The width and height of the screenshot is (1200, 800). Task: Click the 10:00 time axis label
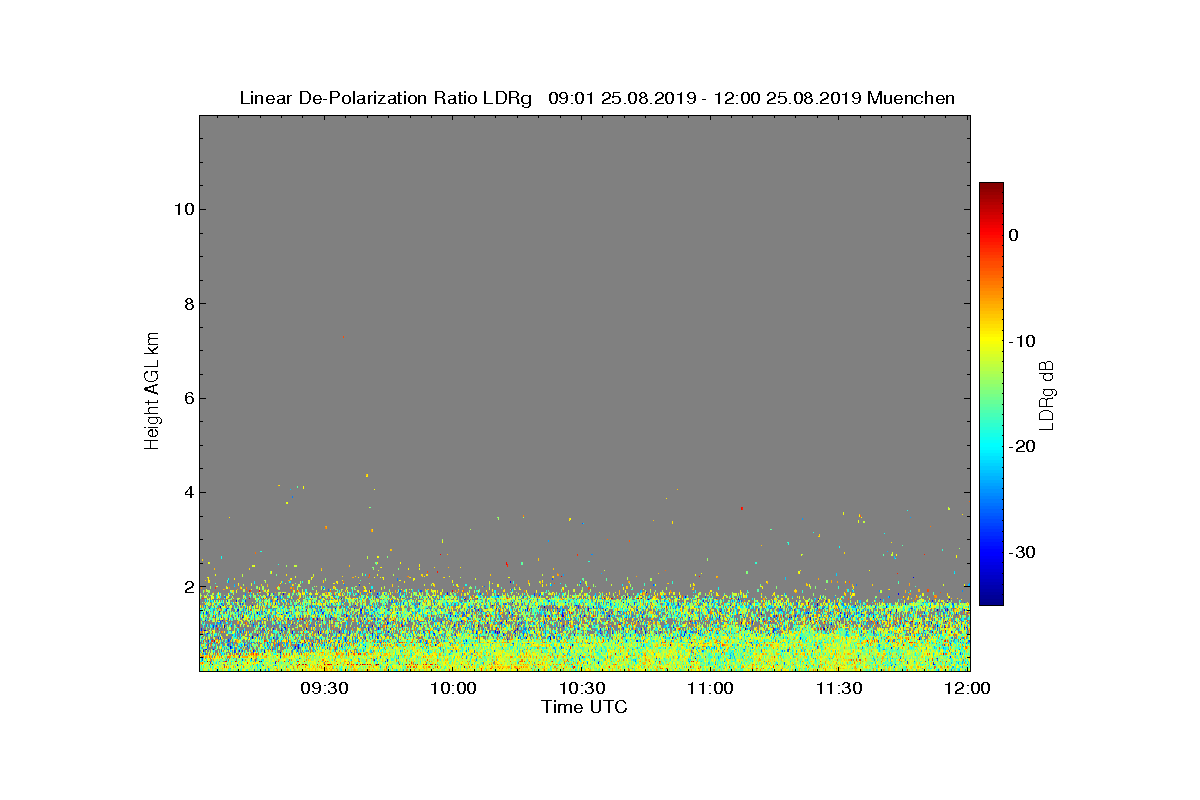(454, 688)
